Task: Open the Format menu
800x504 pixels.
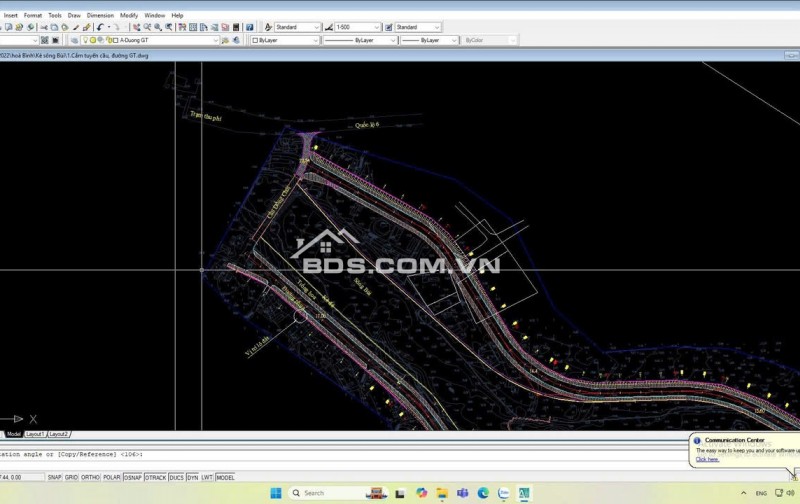Action: tap(33, 15)
